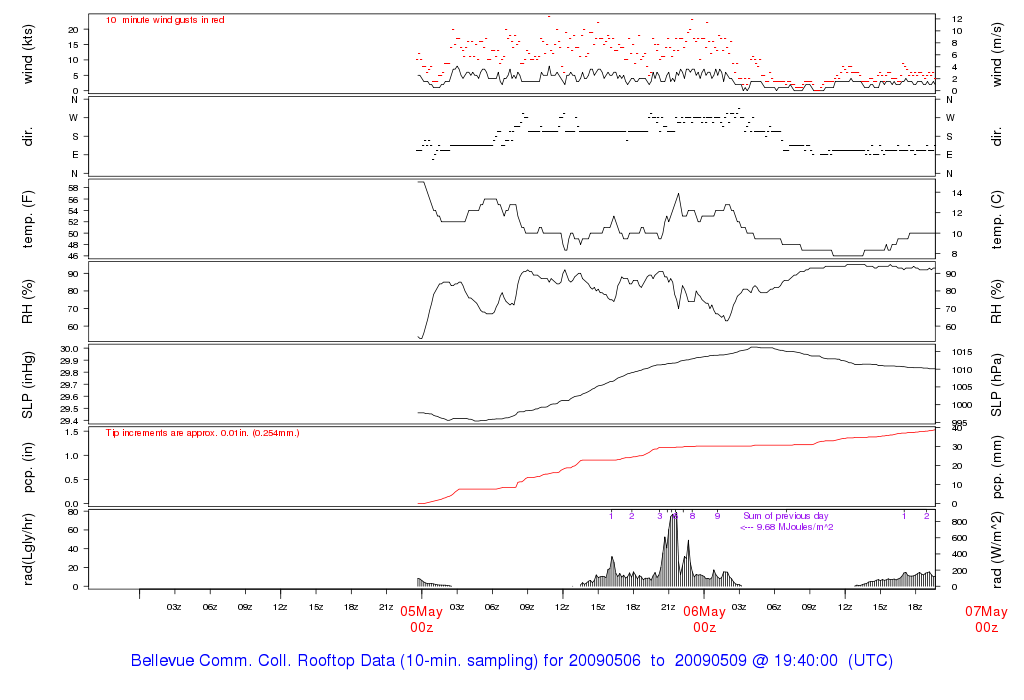Select the '30.0' inHg tick value
1024x700 pixels.
69,349
